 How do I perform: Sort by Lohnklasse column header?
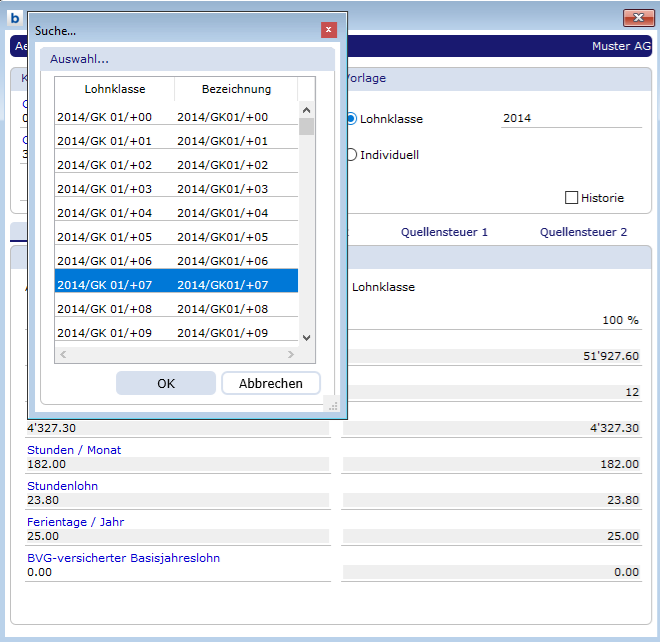[114, 89]
